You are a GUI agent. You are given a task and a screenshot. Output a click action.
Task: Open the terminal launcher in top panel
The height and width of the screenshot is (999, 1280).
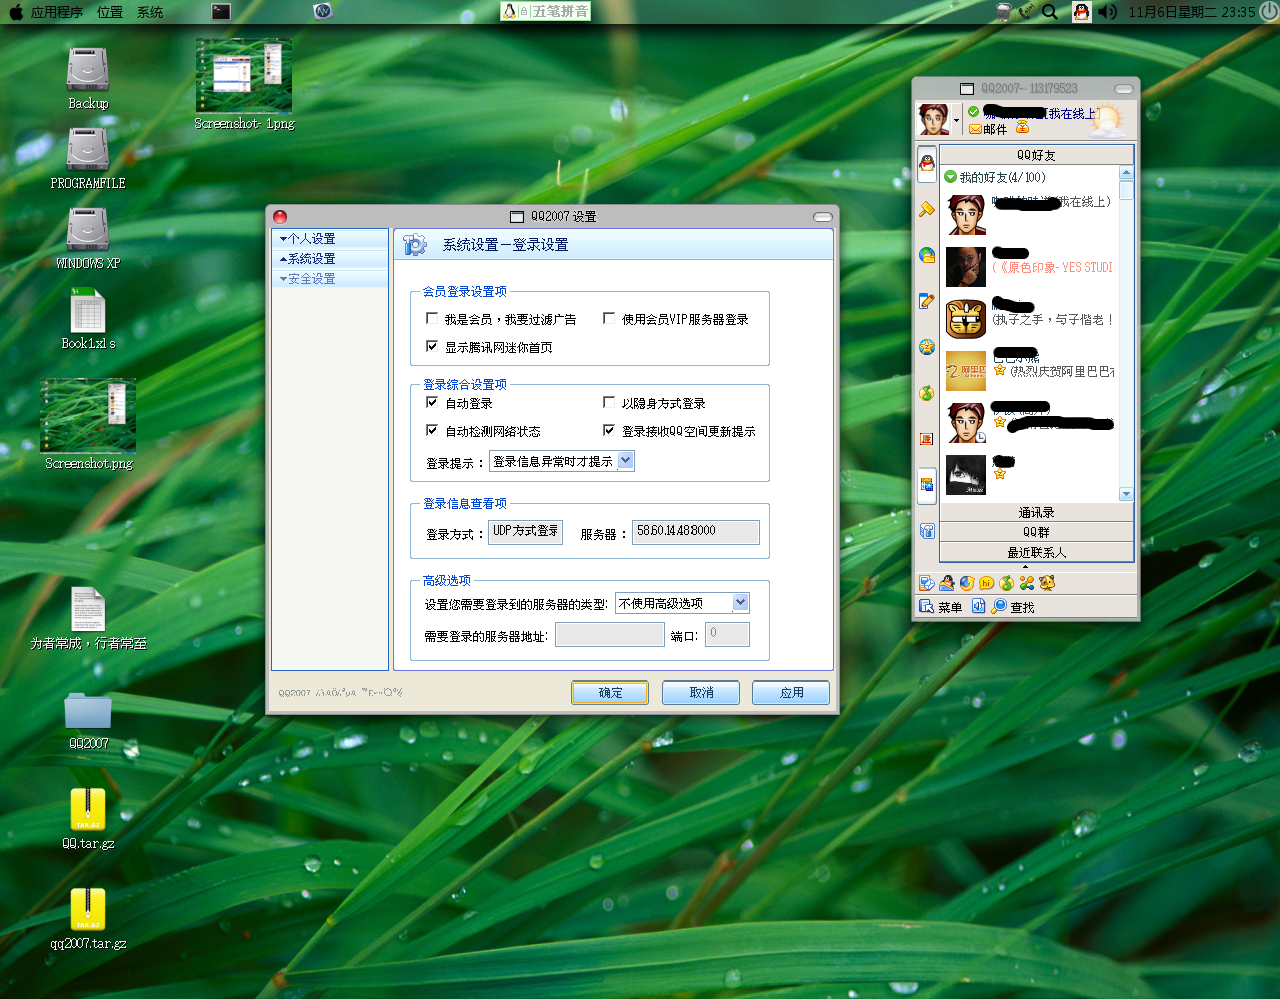tap(221, 12)
